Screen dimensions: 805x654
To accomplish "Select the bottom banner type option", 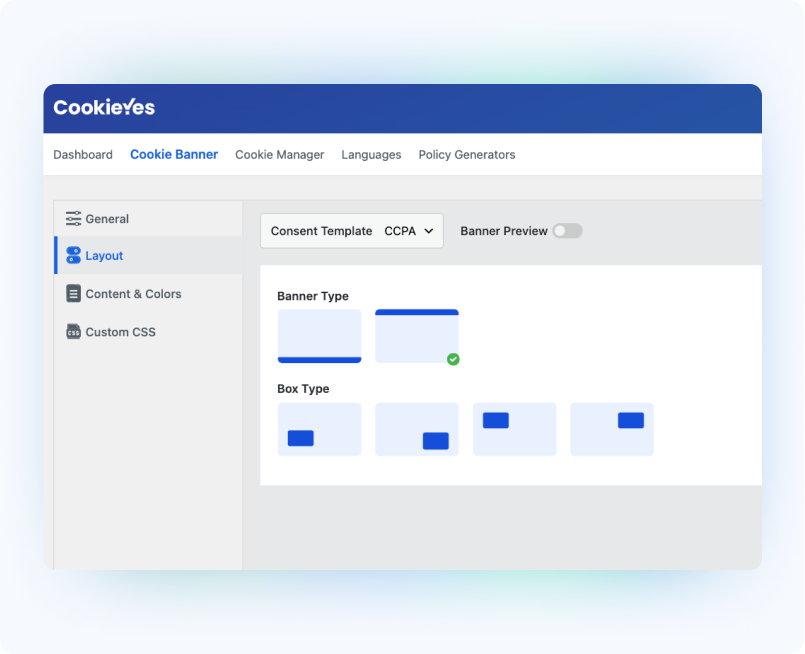I will [319, 336].
